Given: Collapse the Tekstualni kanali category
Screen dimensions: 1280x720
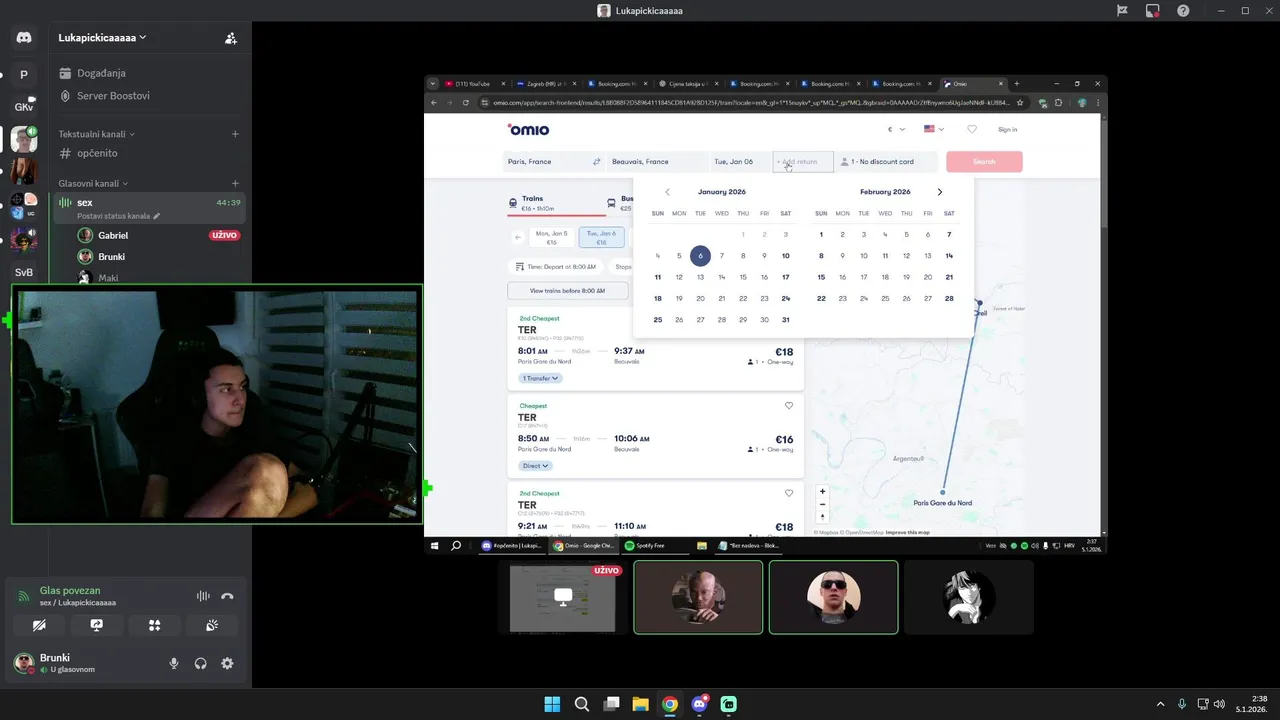Looking at the screenshot, I should point(96,134).
